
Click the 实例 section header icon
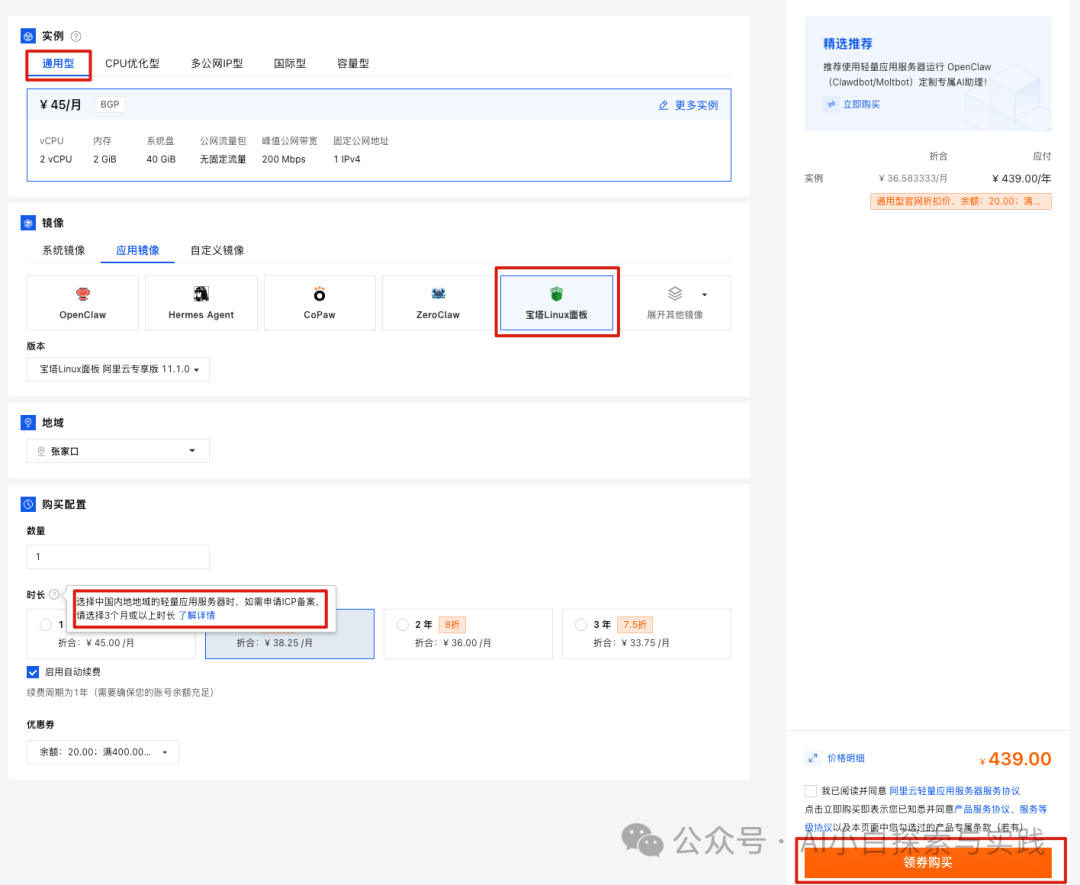28,36
